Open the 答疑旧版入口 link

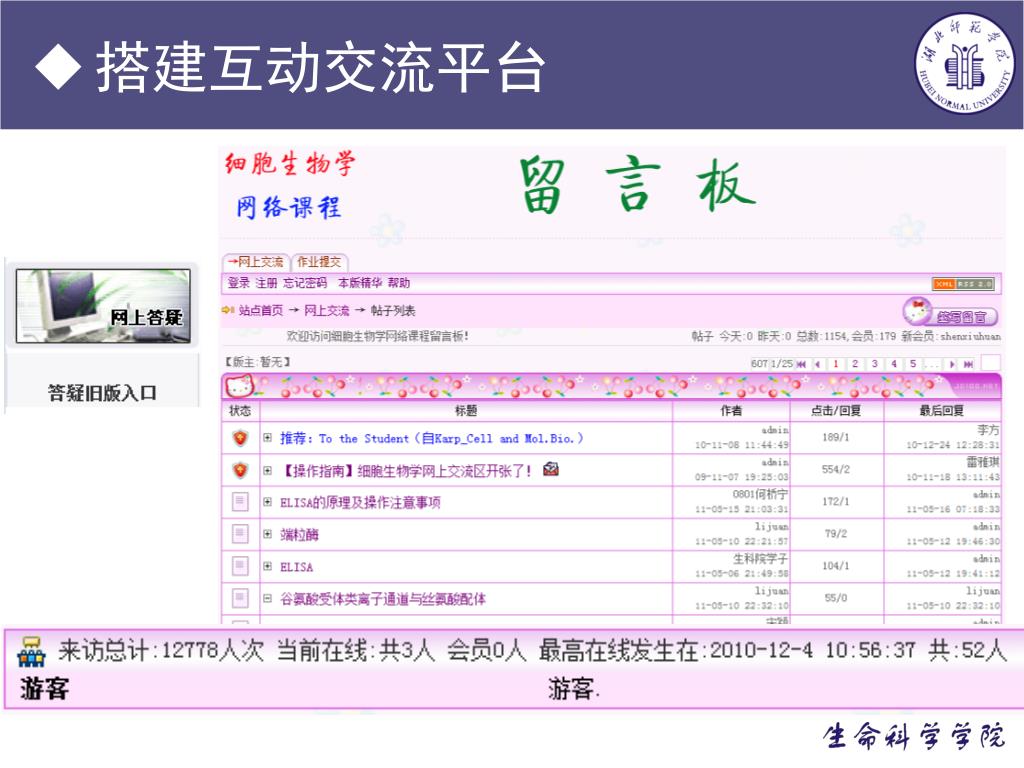[x=102, y=392]
